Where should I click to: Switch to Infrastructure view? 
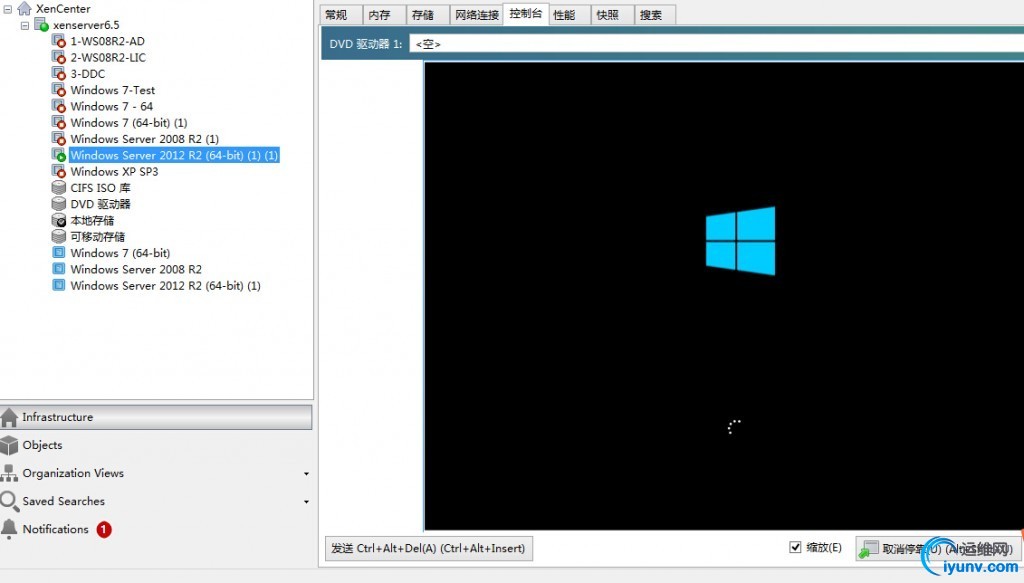pos(156,417)
